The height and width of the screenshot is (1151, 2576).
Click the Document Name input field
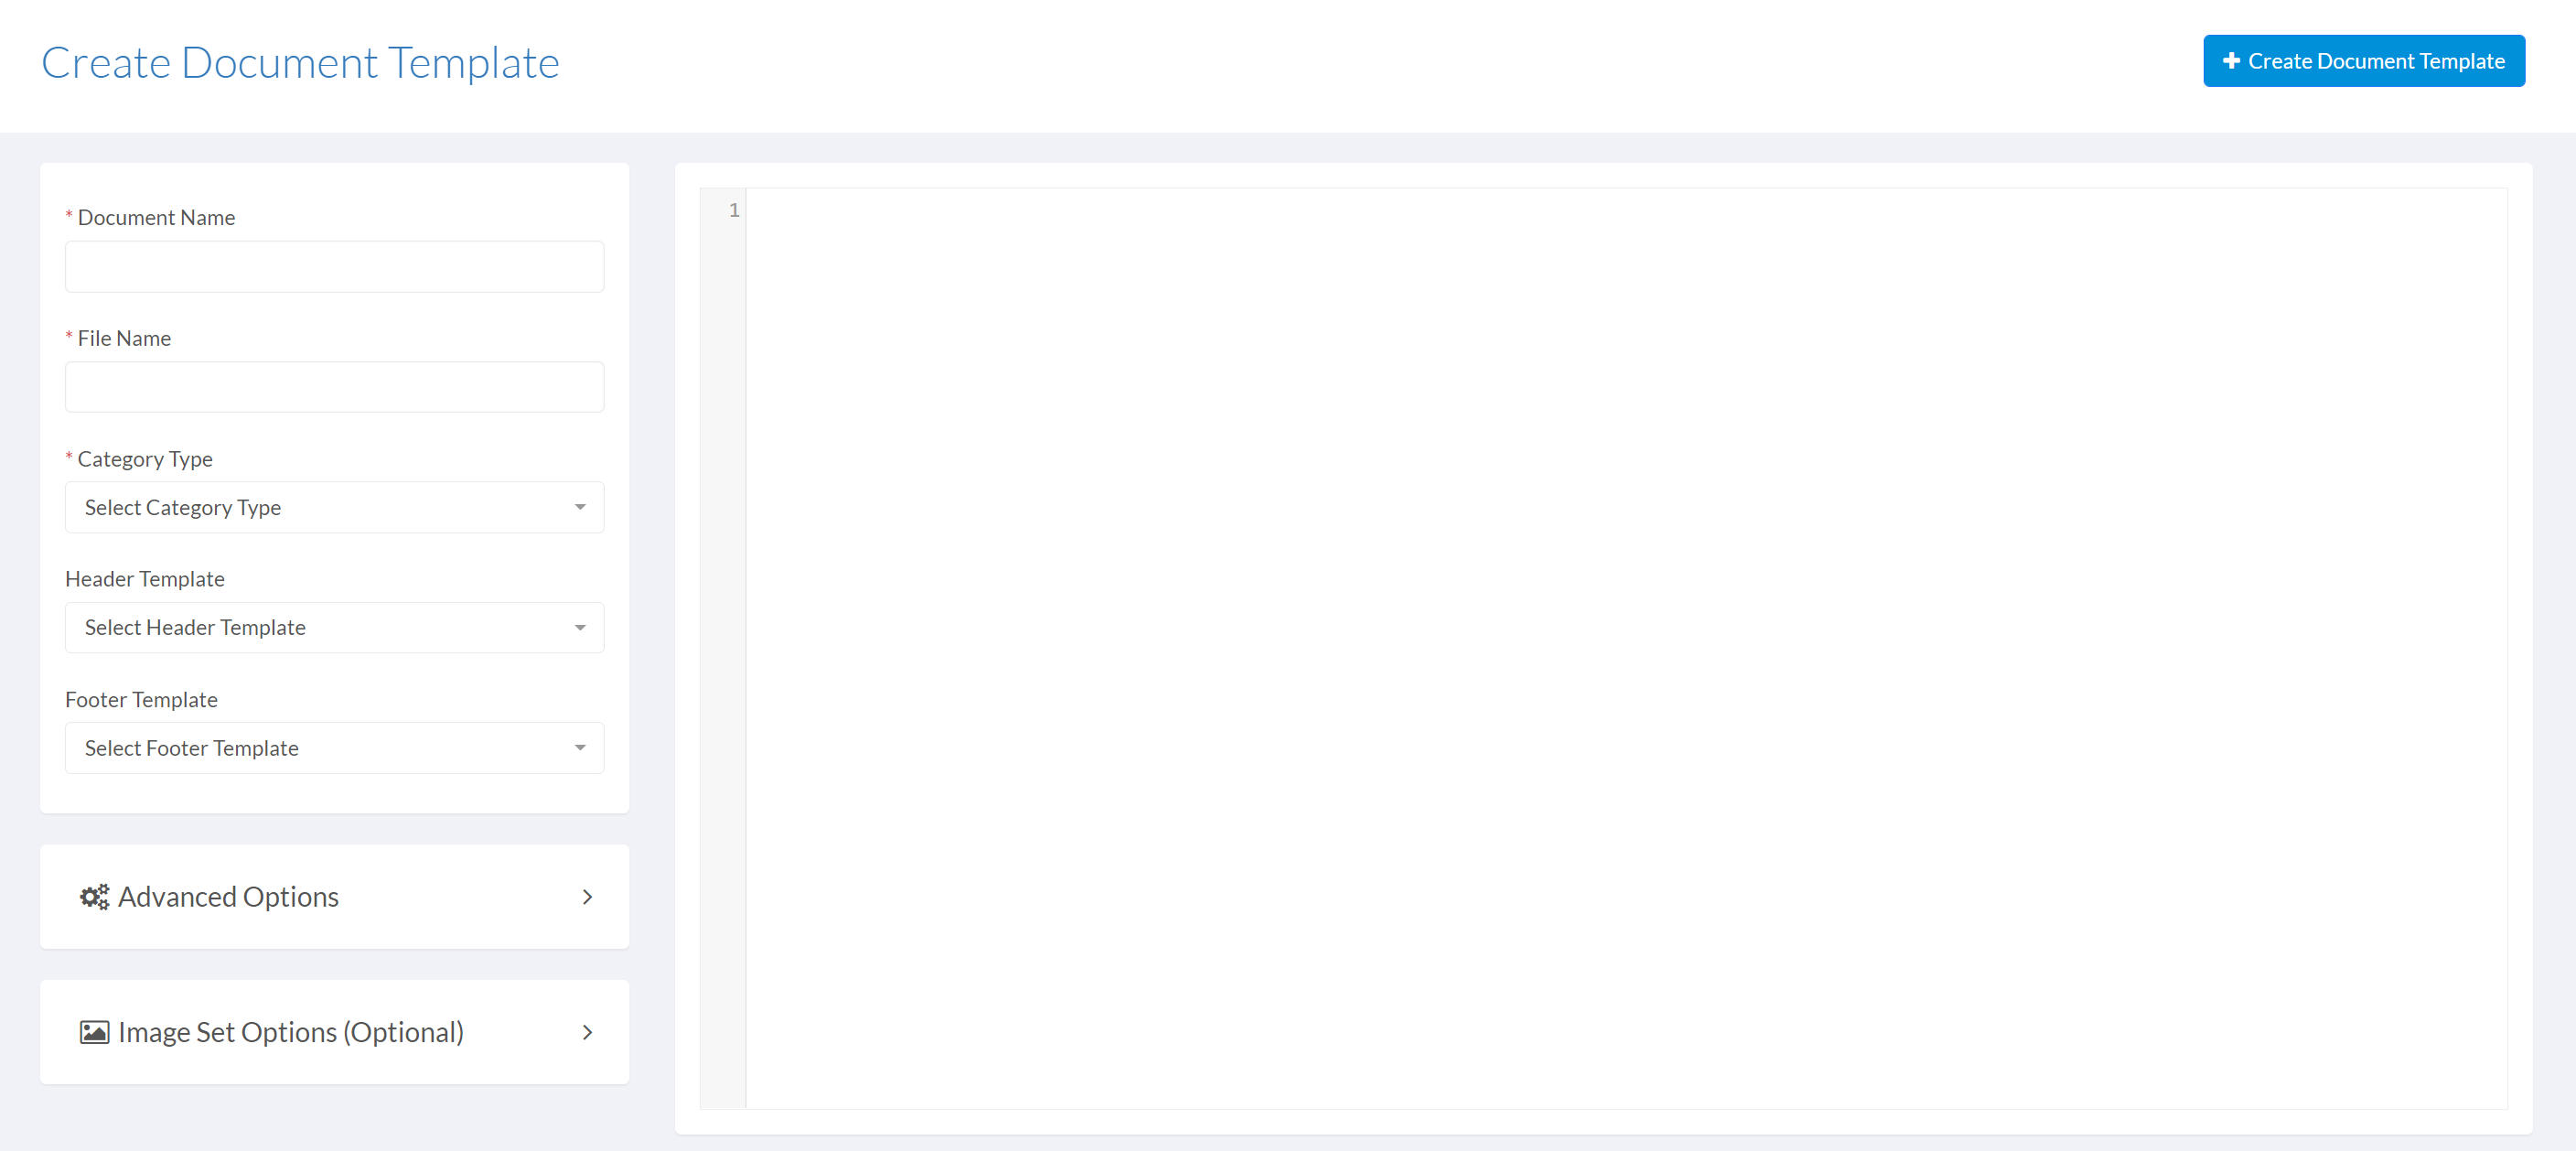click(335, 266)
